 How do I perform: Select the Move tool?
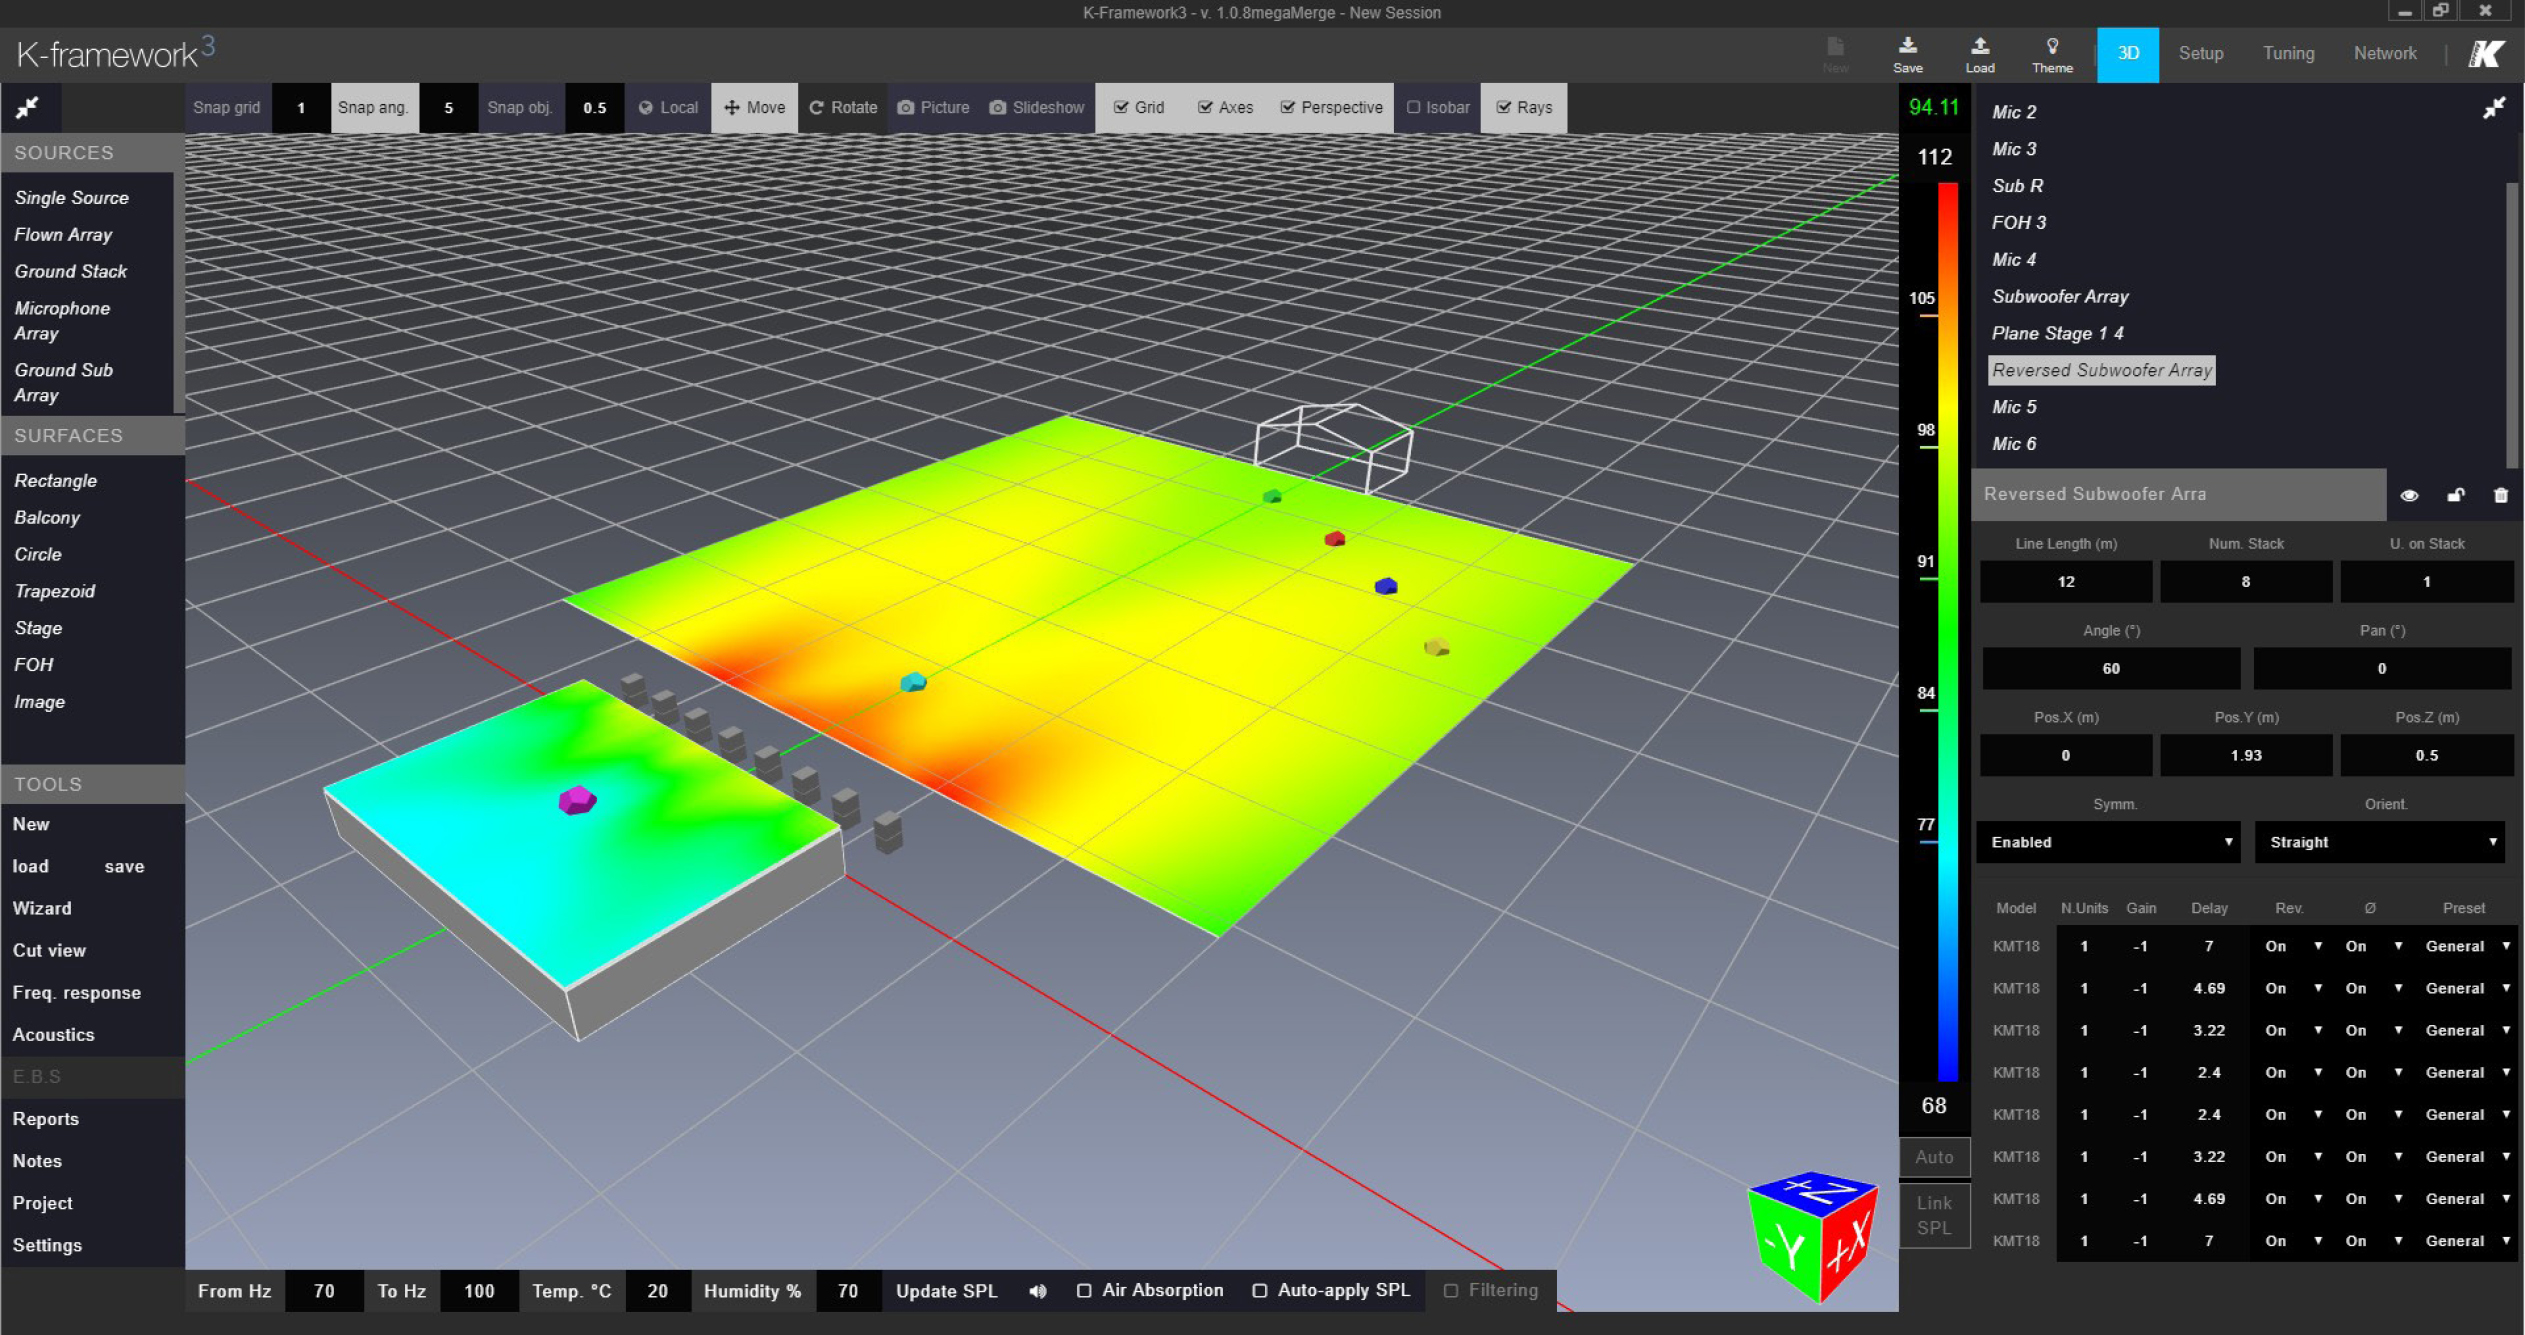(755, 107)
